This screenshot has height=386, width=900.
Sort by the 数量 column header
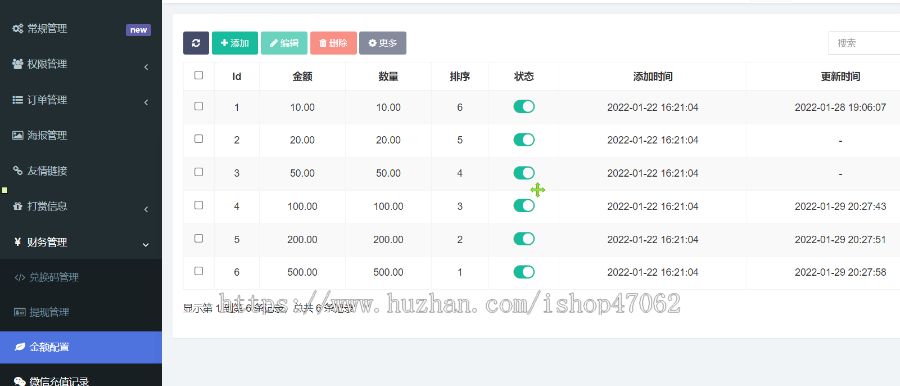[388, 76]
